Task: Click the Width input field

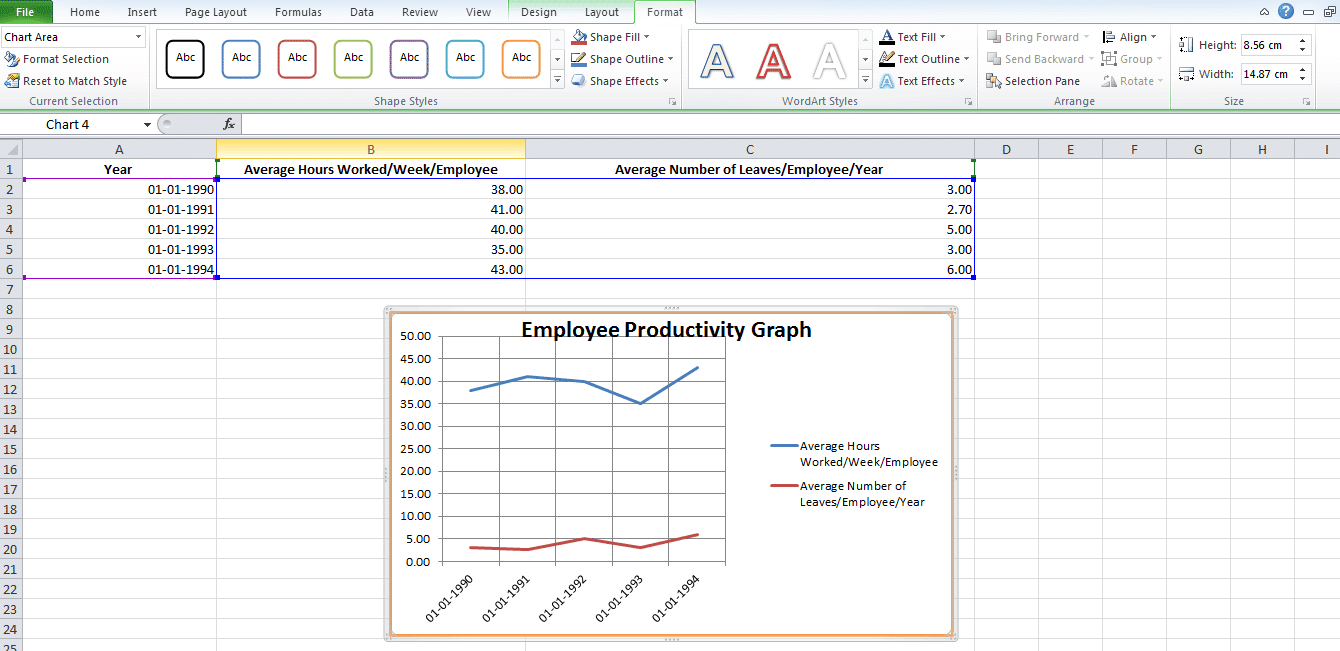Action: 1266,74
